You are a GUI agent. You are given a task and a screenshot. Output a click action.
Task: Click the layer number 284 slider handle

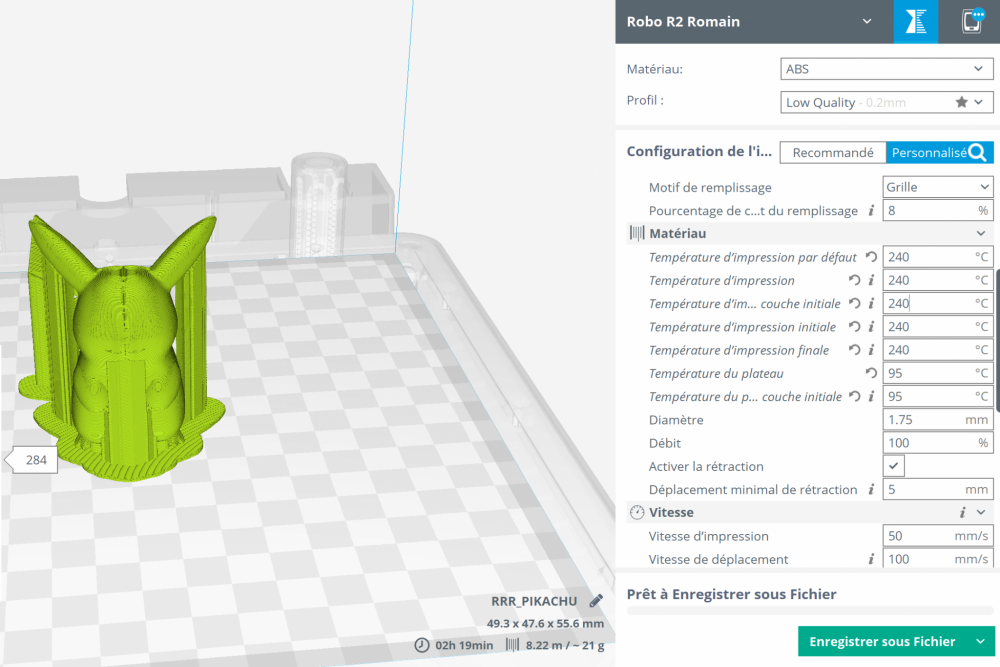pyautogui.click(x=36, y=460)
